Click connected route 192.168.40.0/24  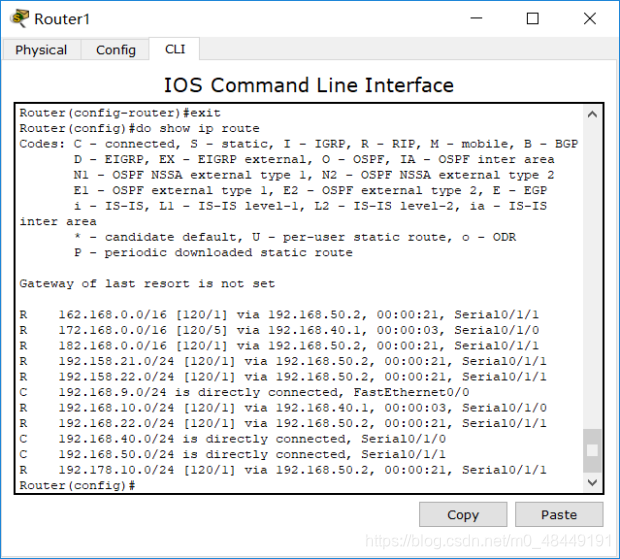tap(233, 439)
